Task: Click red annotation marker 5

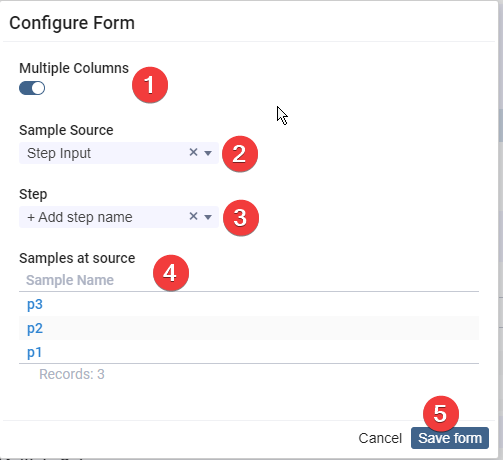Action: pos(441,414)
